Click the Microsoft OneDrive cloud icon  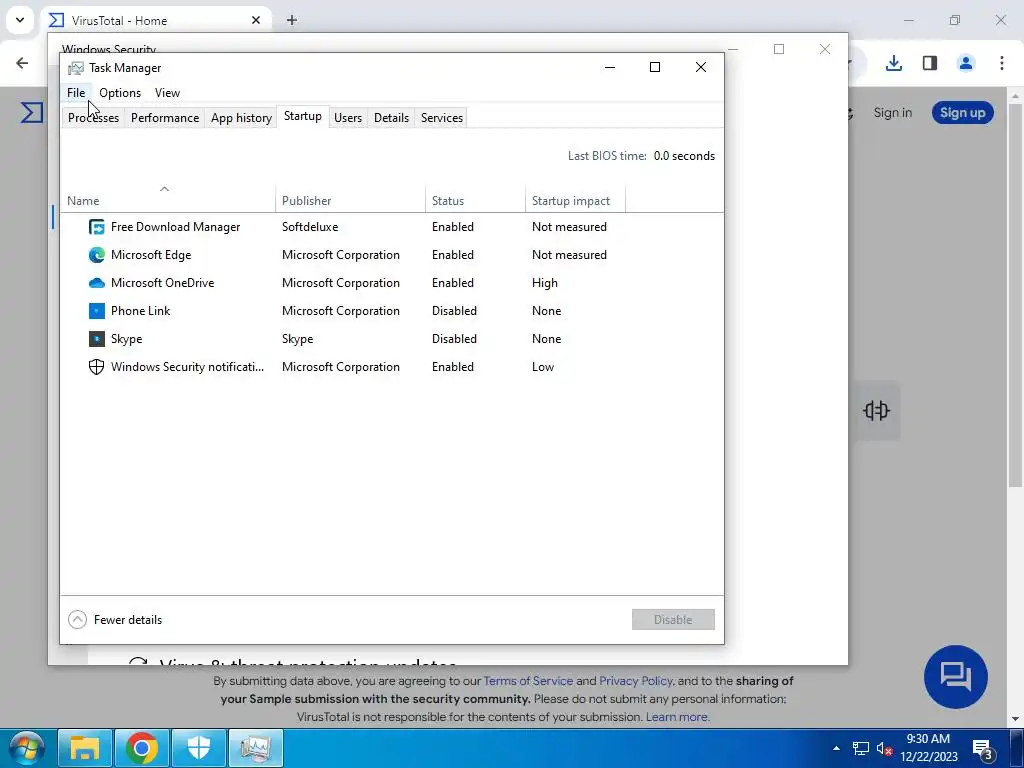97,283
